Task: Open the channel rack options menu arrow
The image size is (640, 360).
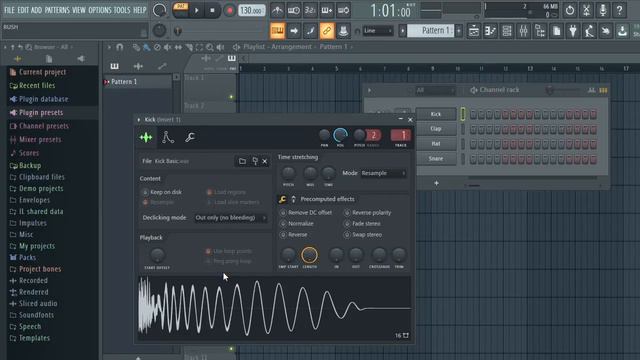Action: pyautogui.click(x=369, y=90)
